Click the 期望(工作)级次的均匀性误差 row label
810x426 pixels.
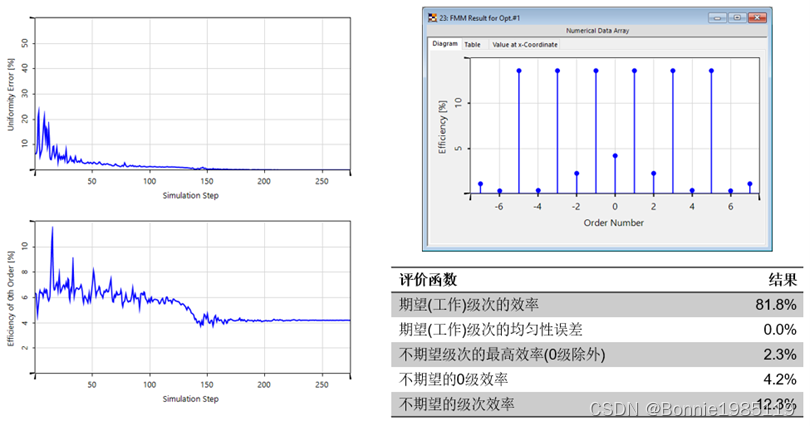click(490, 329)
